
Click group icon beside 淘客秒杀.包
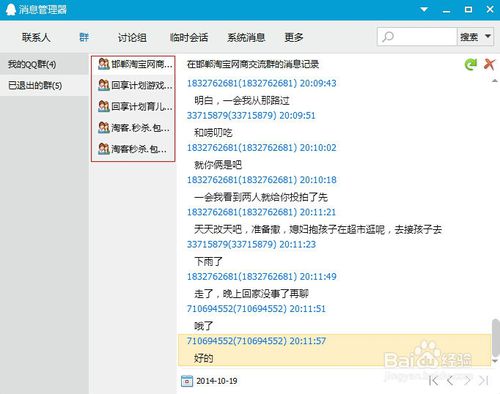(x=104, y=149)
